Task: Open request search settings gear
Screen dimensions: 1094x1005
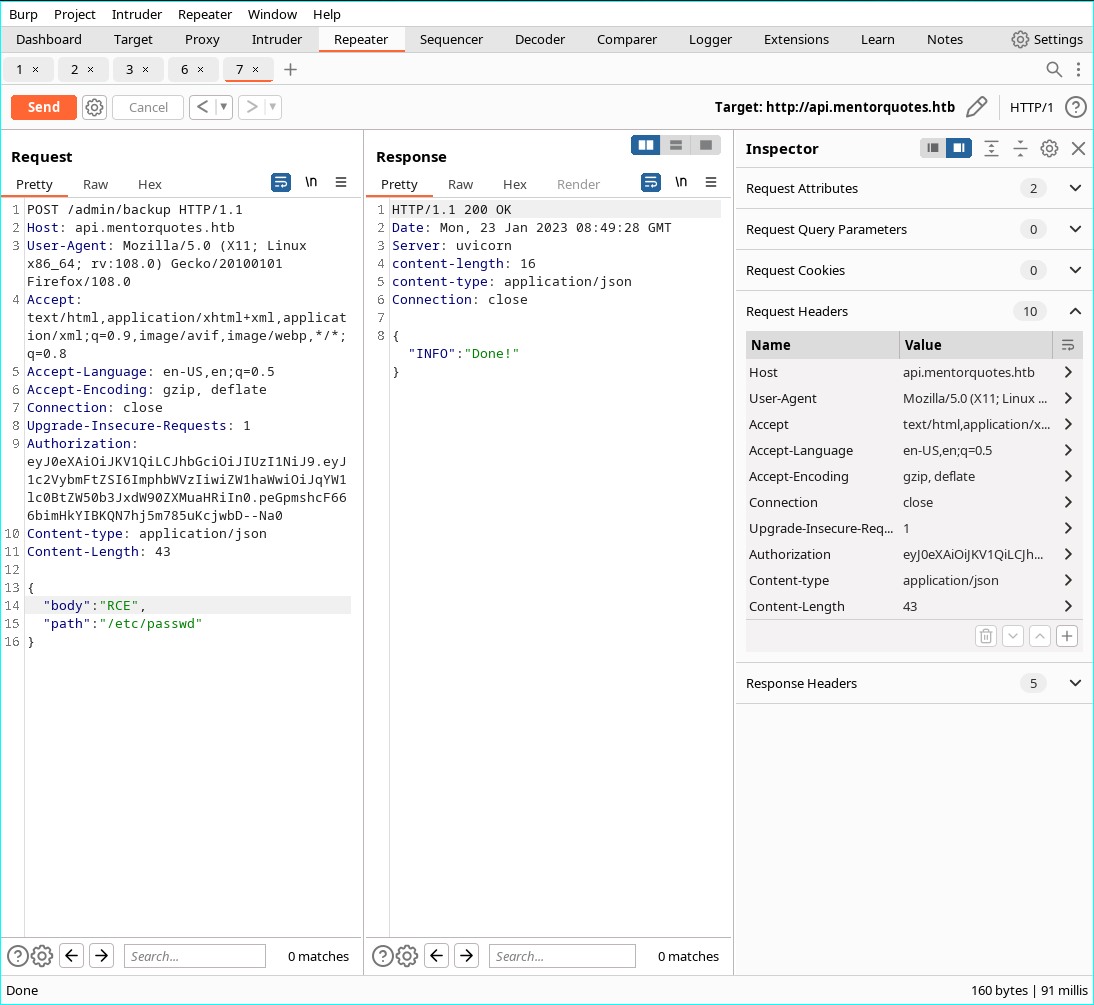Action: (x=42, y=956)
